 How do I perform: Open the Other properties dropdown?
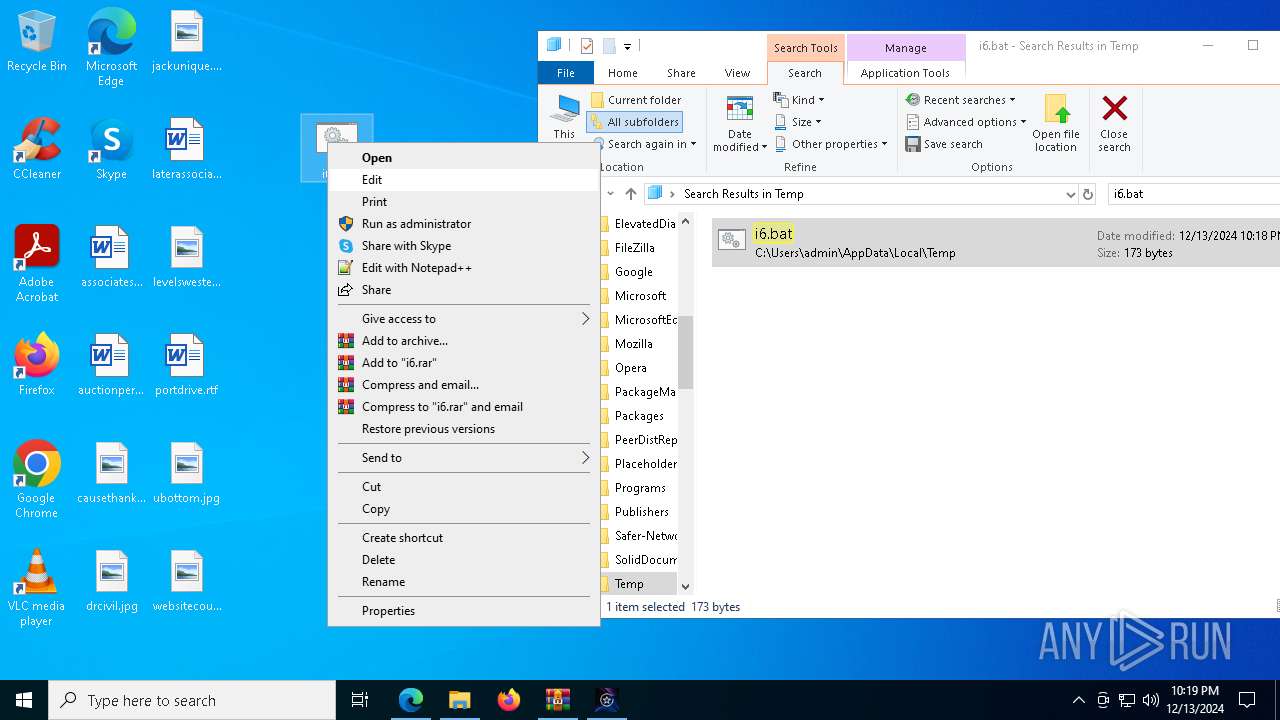pos(832,144)
